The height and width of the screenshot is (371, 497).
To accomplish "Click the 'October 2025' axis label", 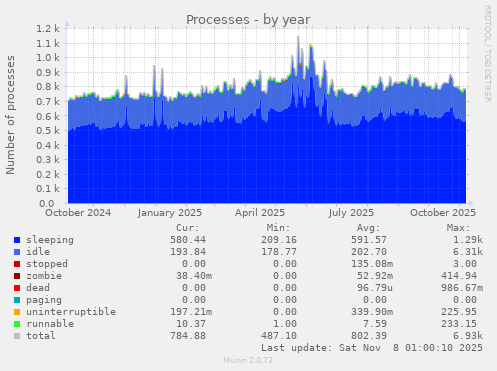I will (443, 213).
